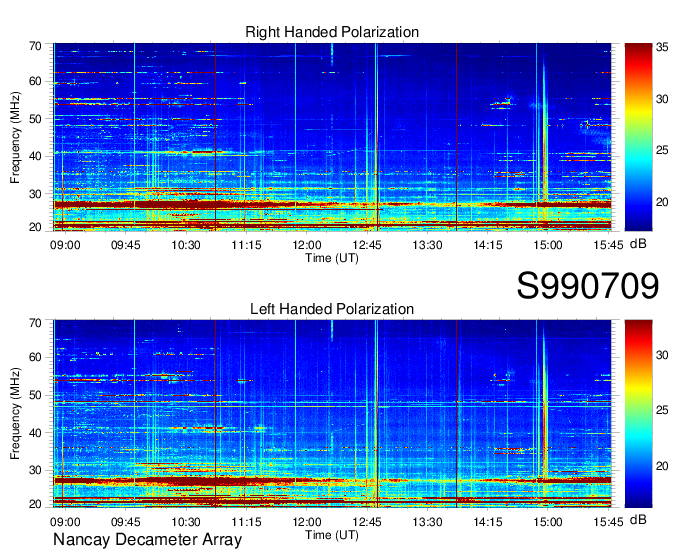Click the 15:45 tick label on bottom plot
680x552 pixels.
point(608,522)
